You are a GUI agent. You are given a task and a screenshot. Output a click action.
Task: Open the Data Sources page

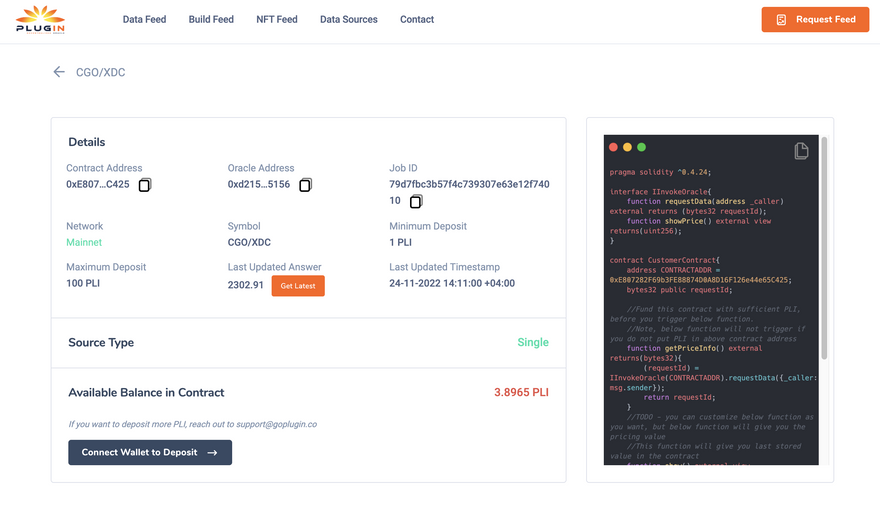click(x=349, y=19)
